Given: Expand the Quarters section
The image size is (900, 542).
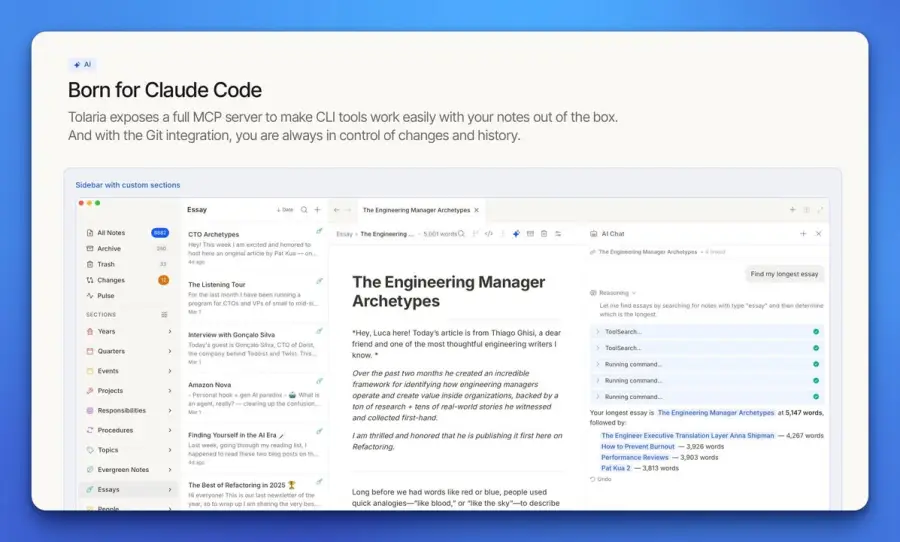Looking at the screenshot, I should (170, 351).
